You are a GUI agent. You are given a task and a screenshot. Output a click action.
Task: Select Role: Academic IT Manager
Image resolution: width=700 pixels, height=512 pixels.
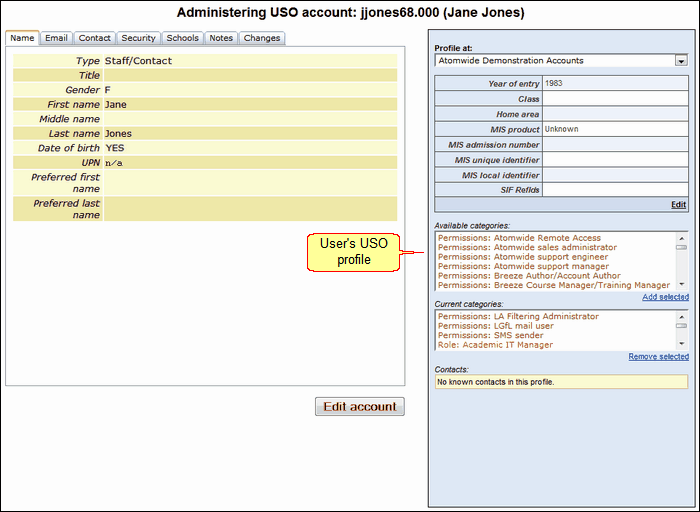tap(495, 345)
